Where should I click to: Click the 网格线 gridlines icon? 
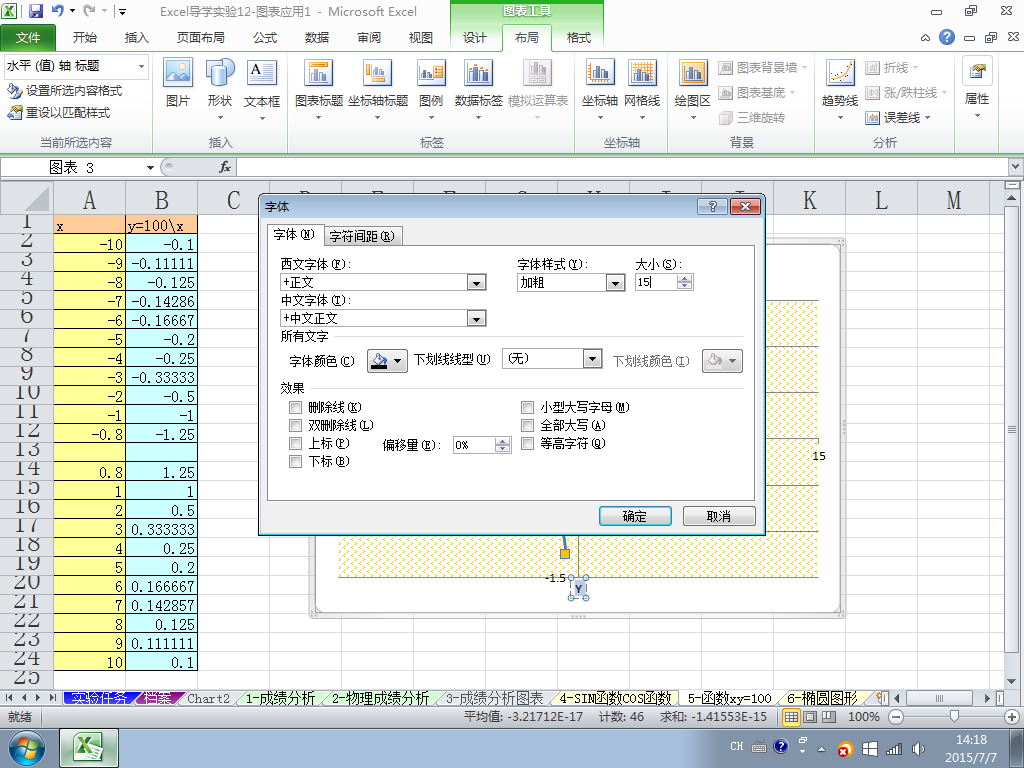click(642, 73)
